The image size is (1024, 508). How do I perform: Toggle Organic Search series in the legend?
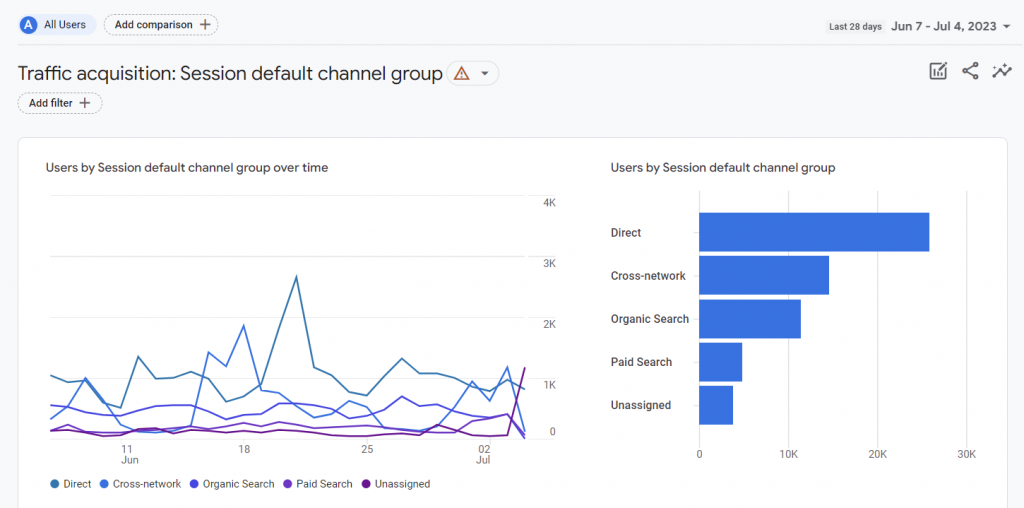[231, 484]
